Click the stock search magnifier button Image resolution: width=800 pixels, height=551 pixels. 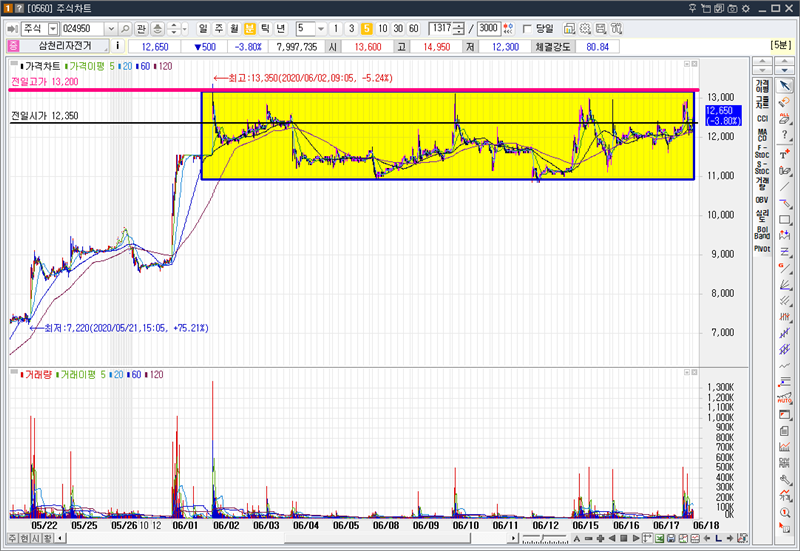[126, 29]
